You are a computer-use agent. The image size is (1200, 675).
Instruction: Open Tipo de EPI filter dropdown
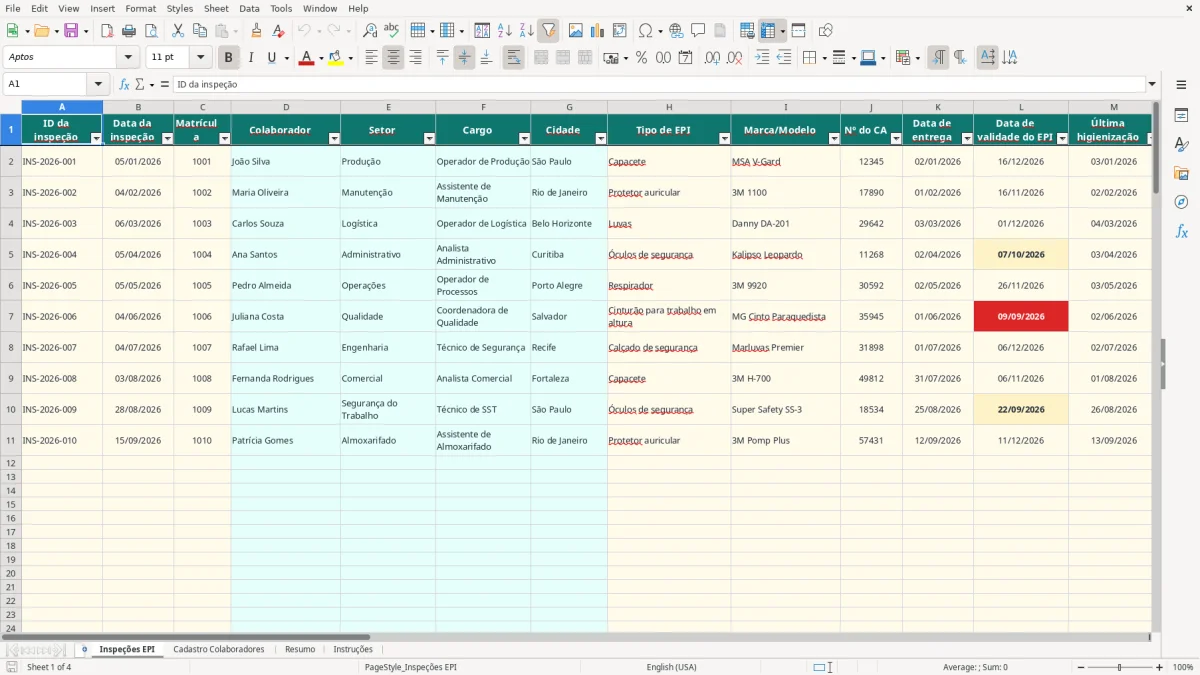(724, 139)
